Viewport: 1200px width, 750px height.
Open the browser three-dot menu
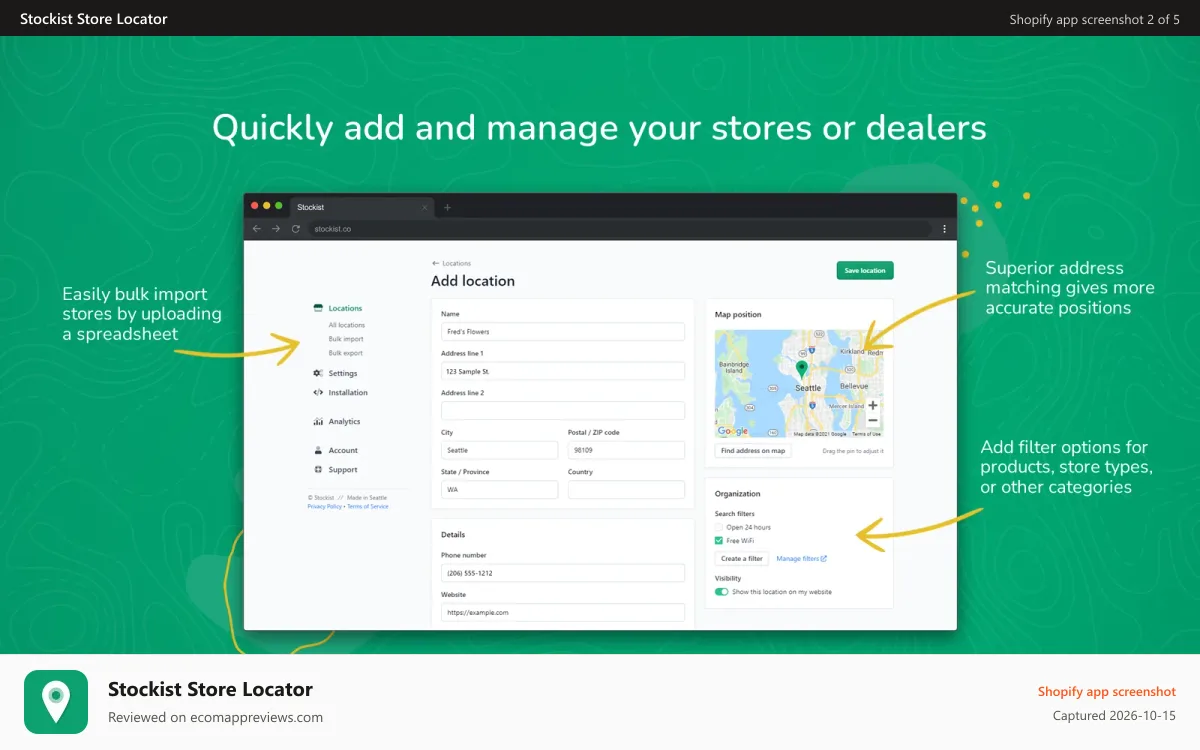pyautogui.click(x=944, y=229)
